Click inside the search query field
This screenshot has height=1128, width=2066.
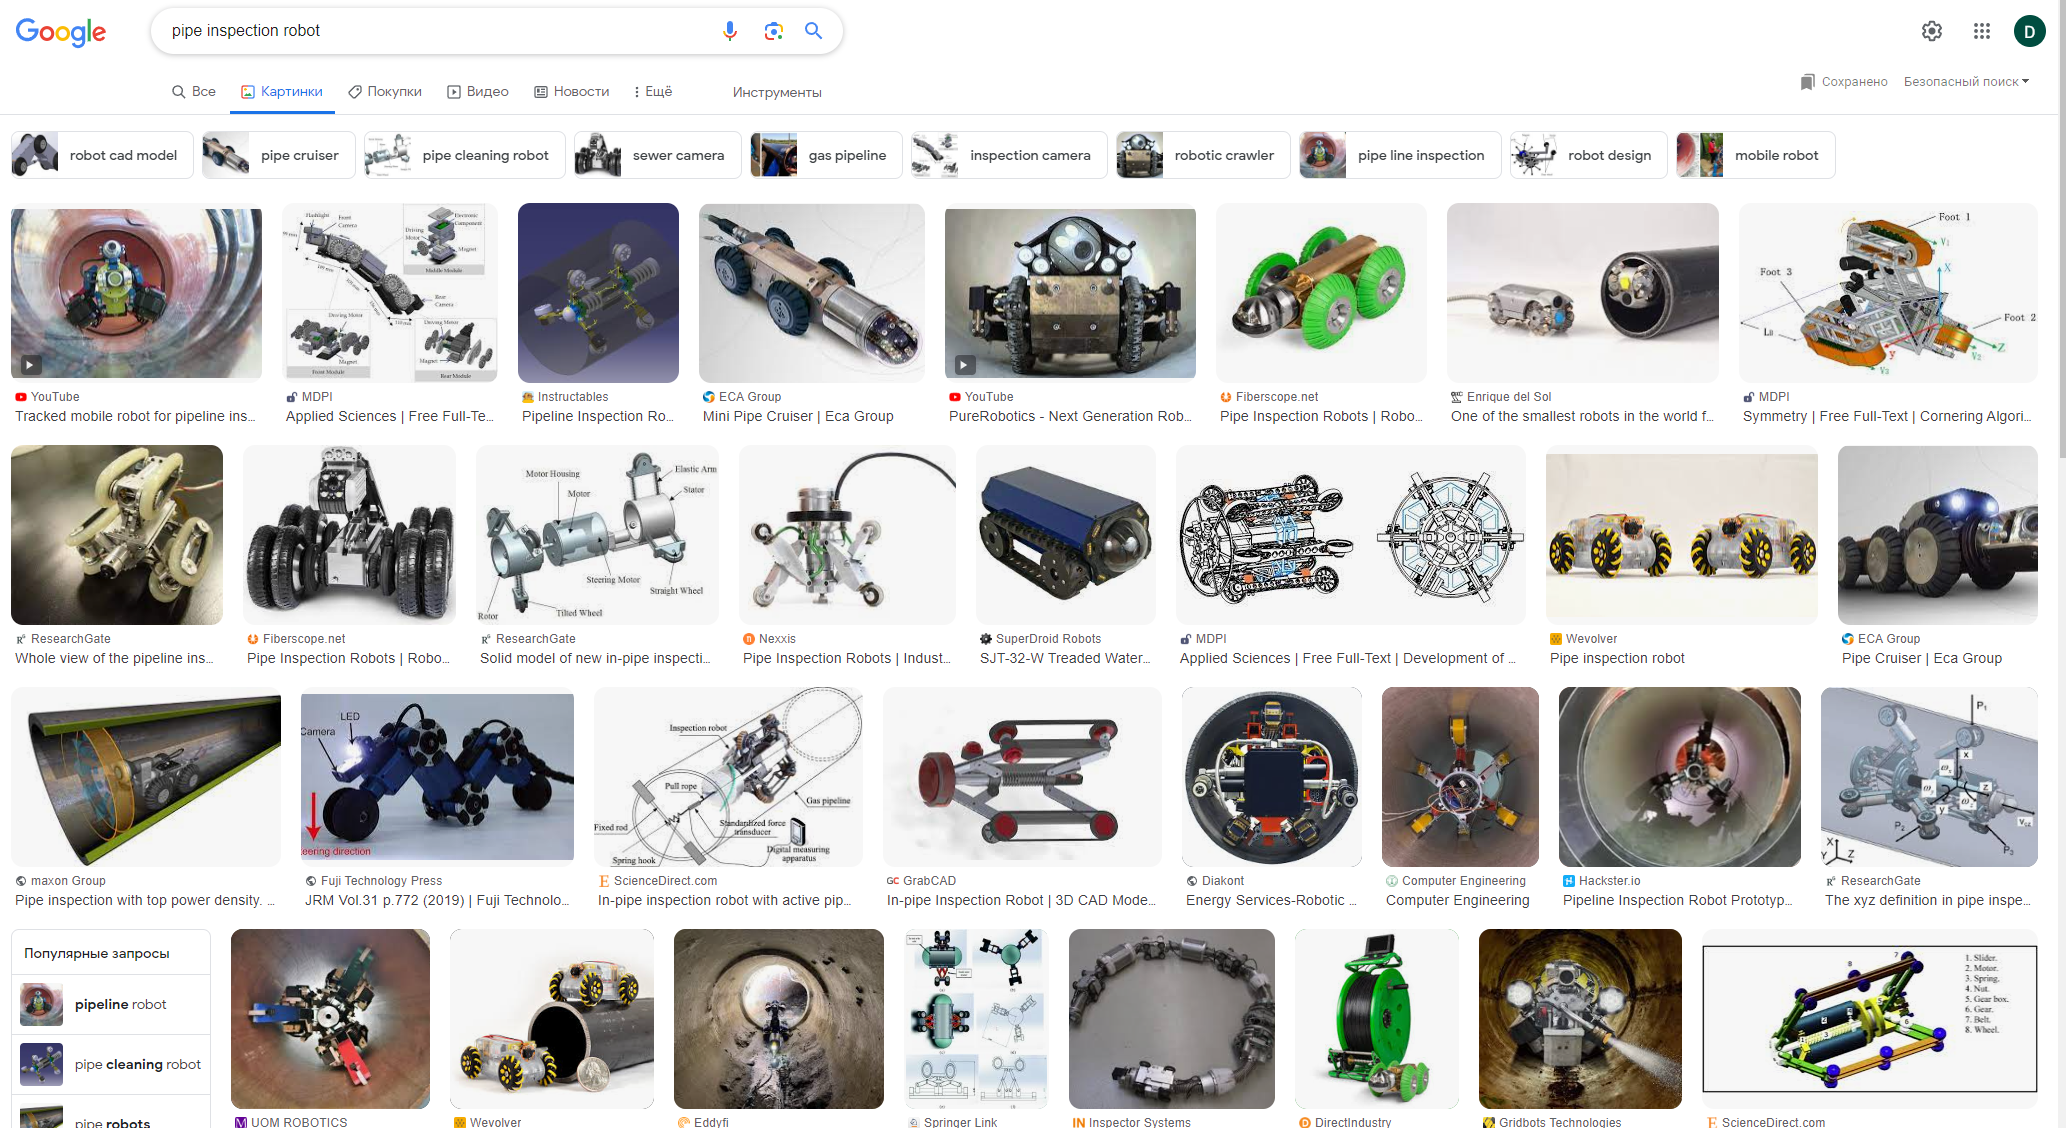[x=430, y=31]
